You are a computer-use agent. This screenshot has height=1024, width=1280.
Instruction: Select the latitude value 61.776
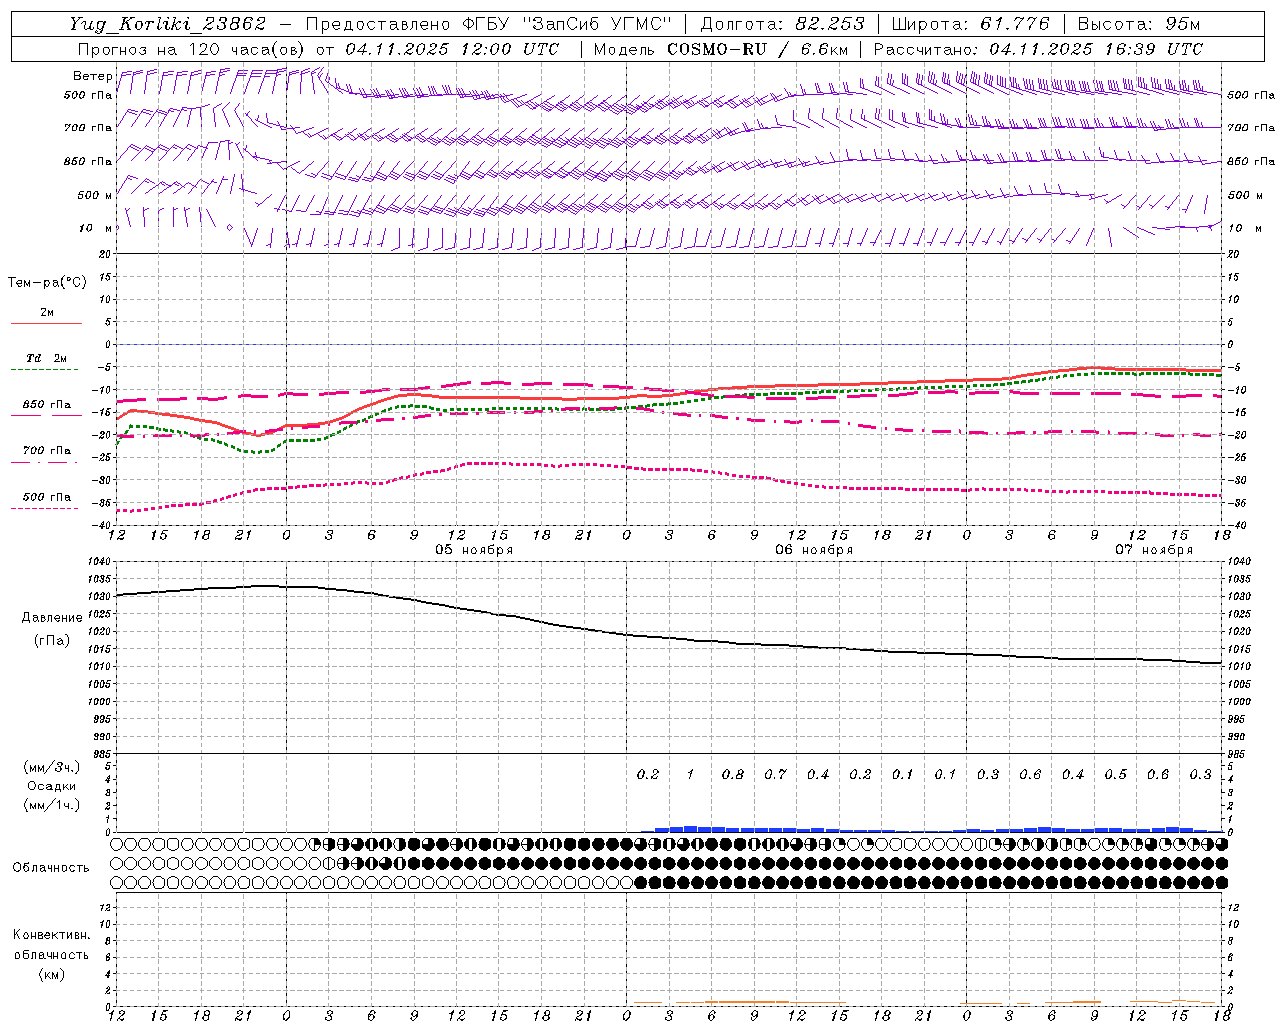pyautogui.click(x=1015, y=24)
